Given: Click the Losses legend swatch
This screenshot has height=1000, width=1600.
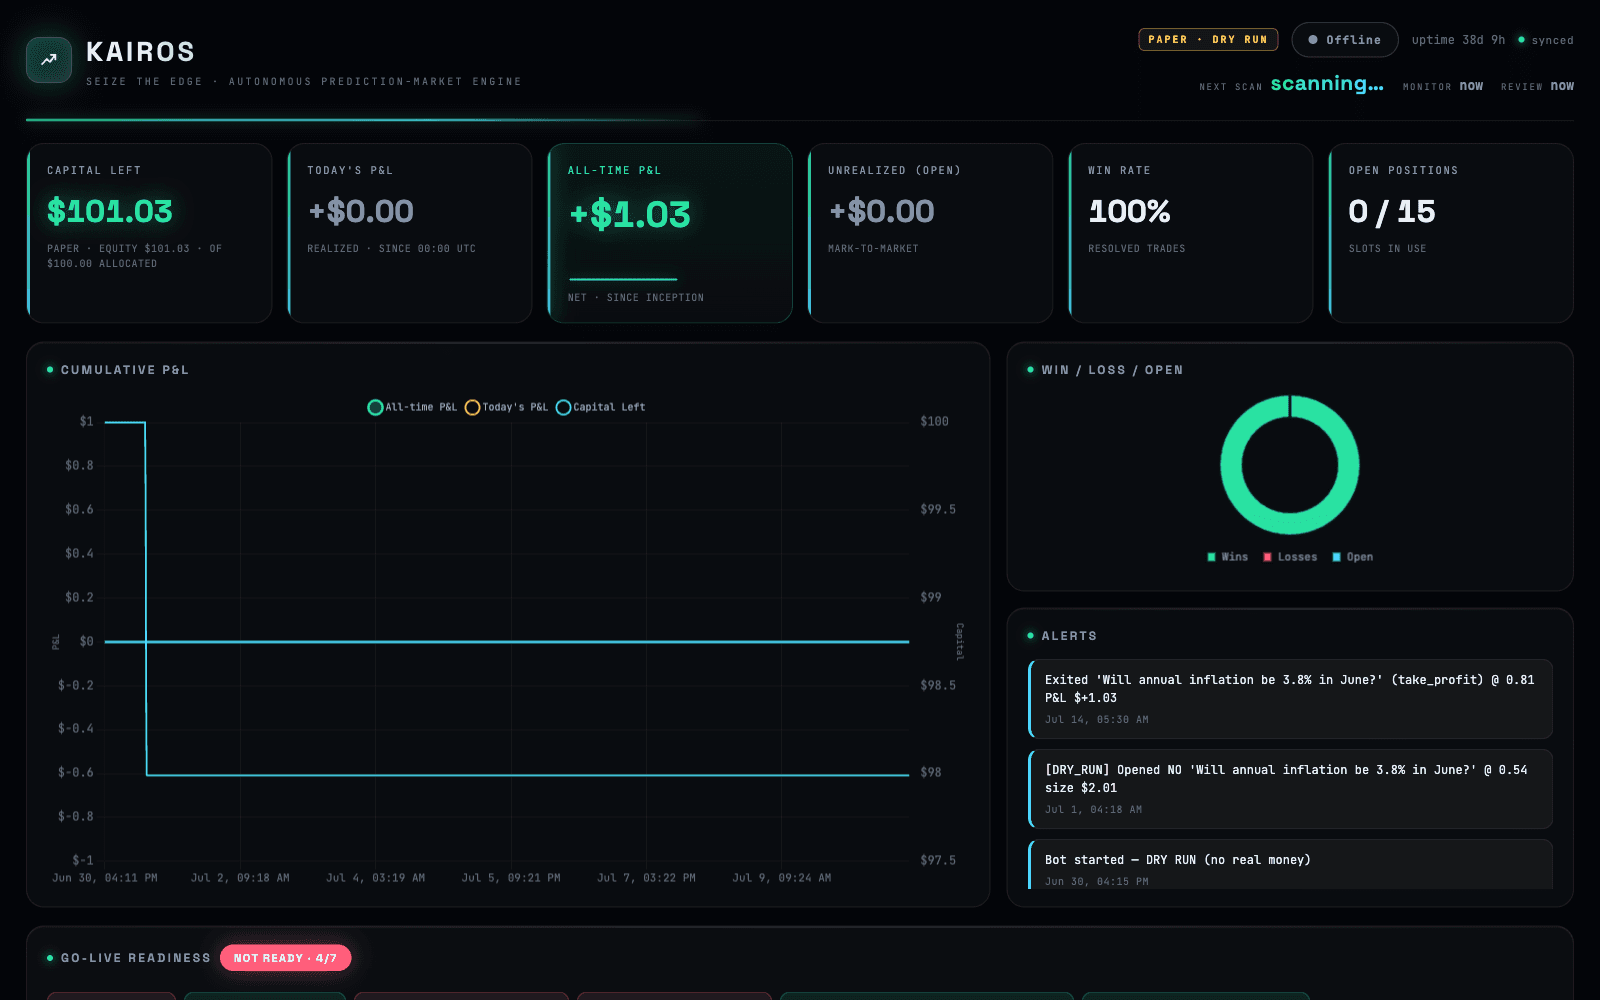Looking at the screenshot, I should (x=1268, y=557).
